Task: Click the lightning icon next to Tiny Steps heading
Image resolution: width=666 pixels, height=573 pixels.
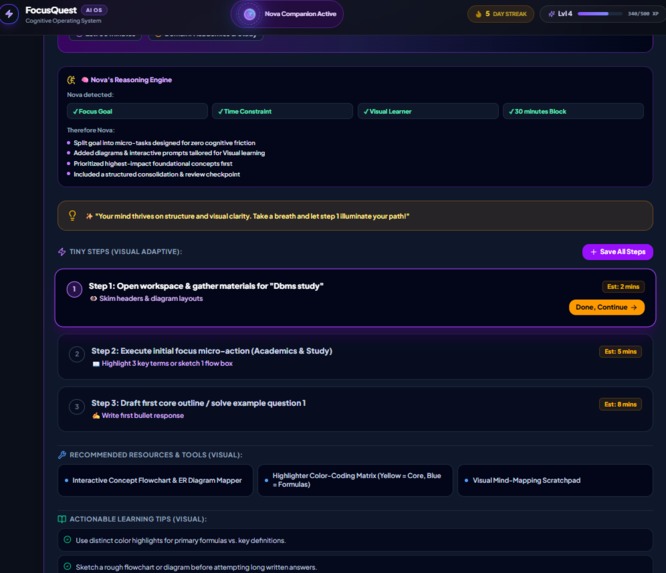Action: (x=62, y=252)
